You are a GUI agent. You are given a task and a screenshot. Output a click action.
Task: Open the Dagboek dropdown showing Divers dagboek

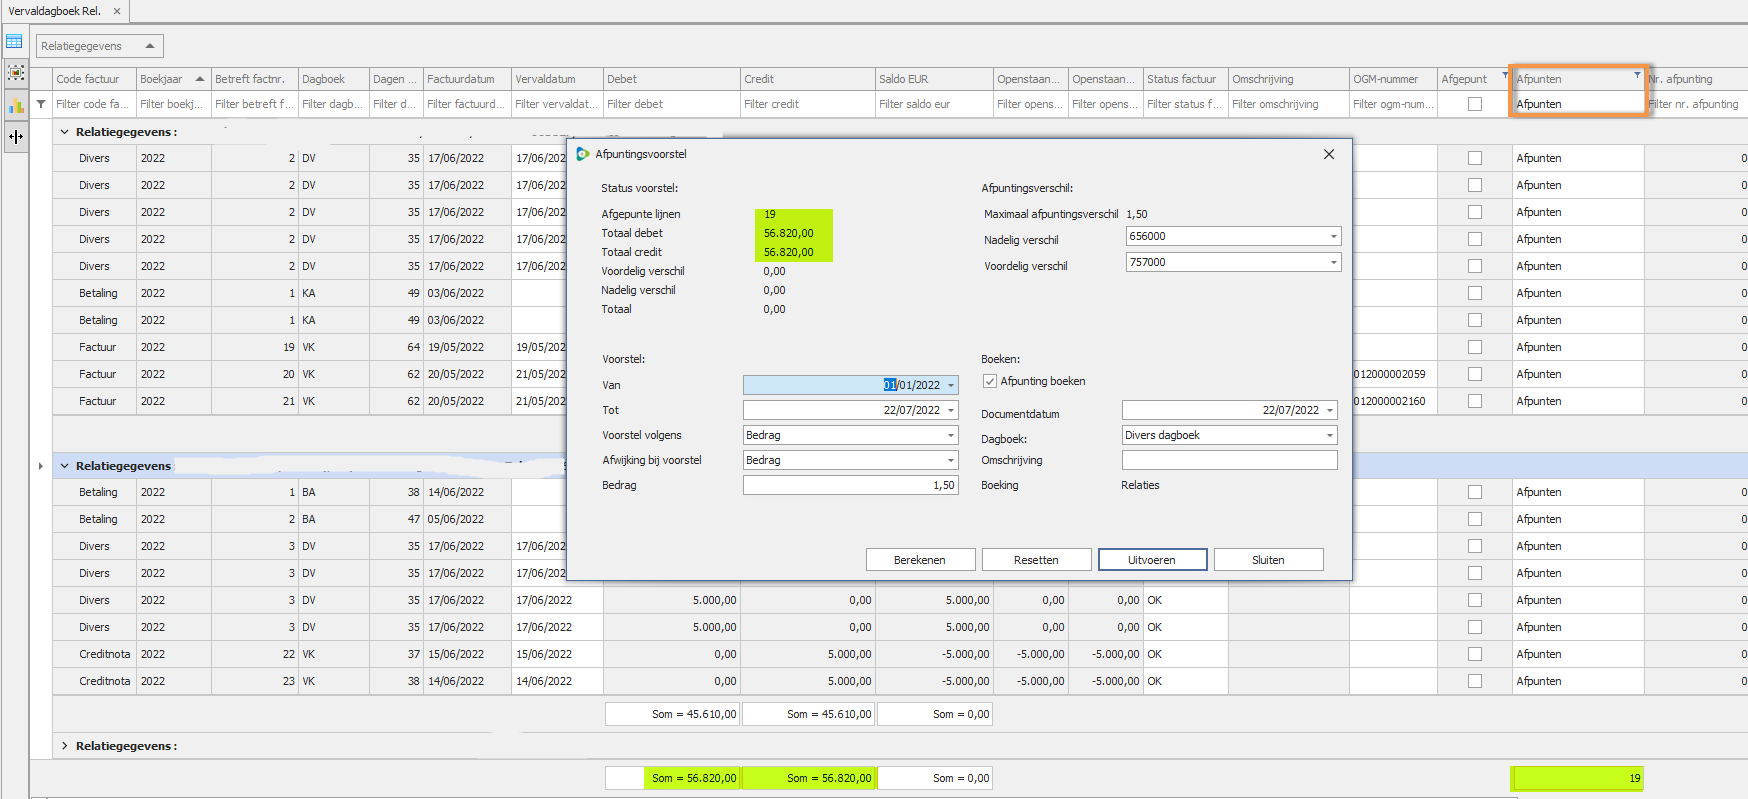(1330, 435)
